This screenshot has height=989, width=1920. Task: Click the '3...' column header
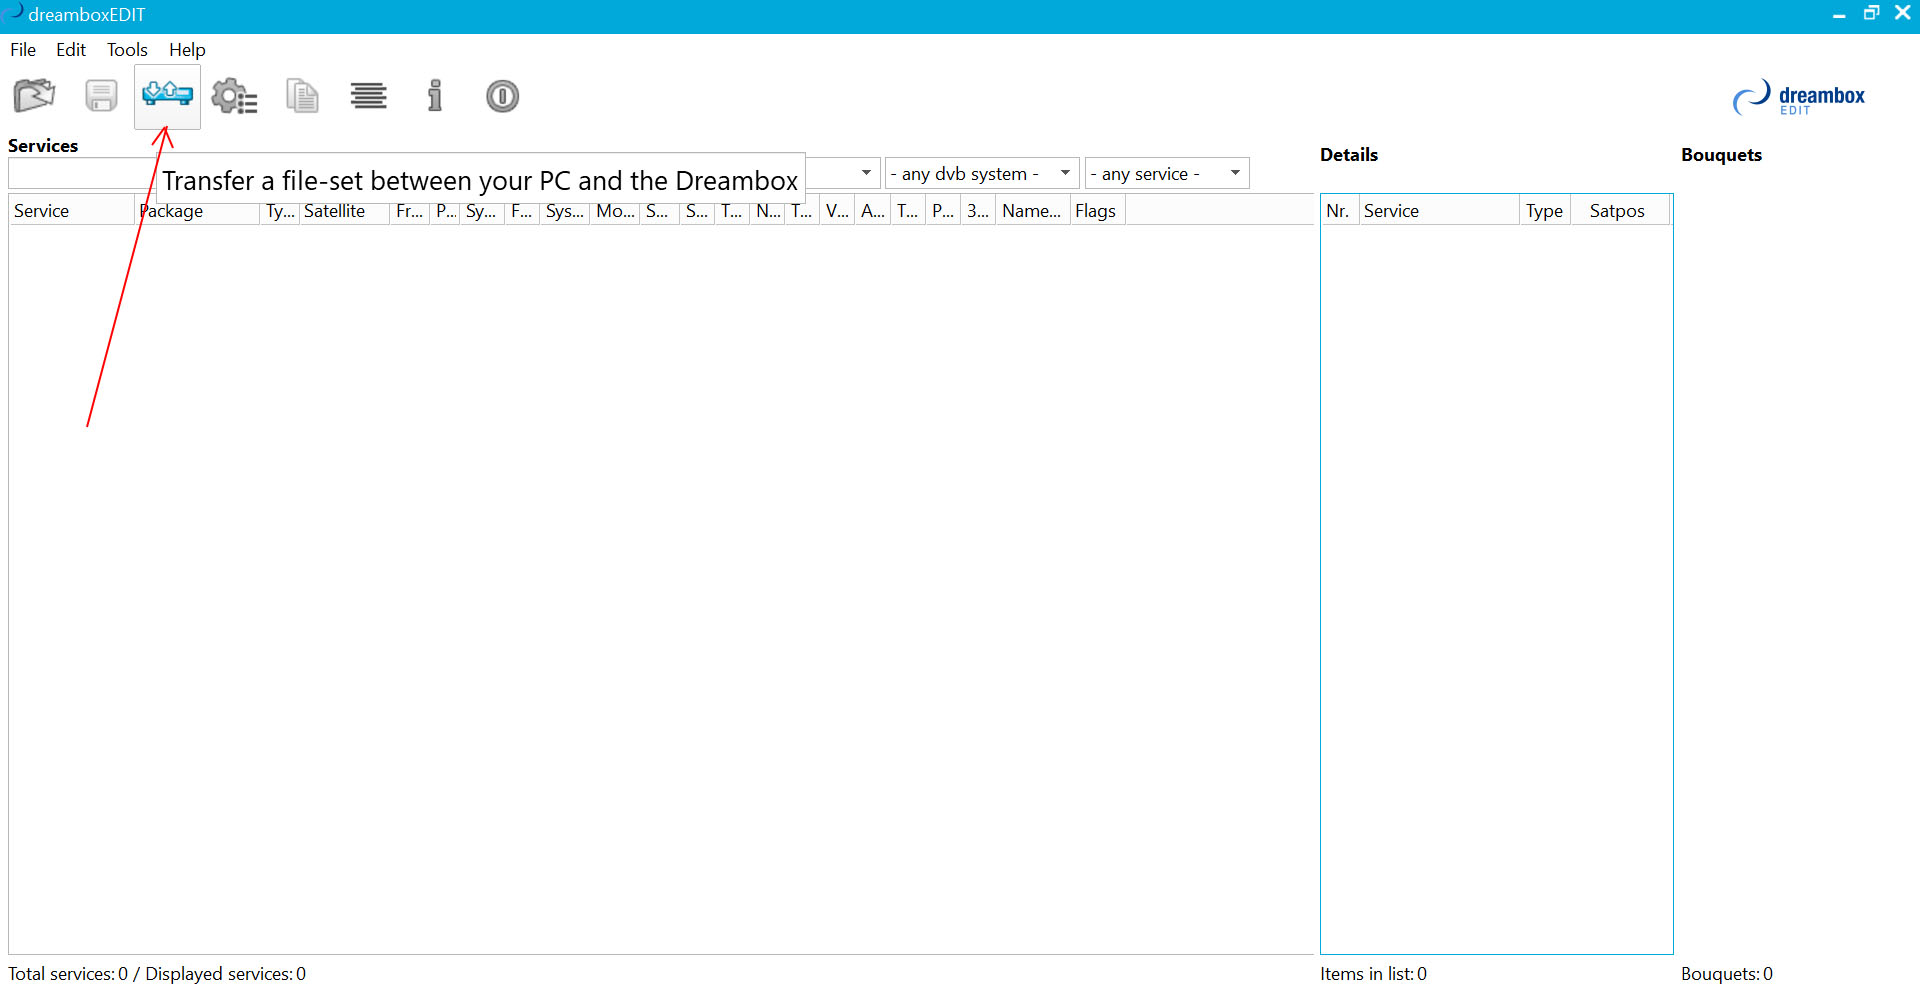point(978,211)
